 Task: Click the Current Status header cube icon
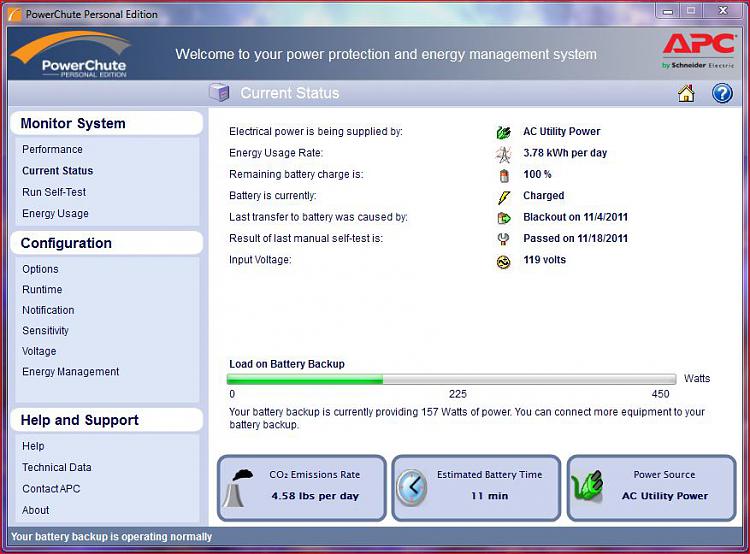[220, 92]
